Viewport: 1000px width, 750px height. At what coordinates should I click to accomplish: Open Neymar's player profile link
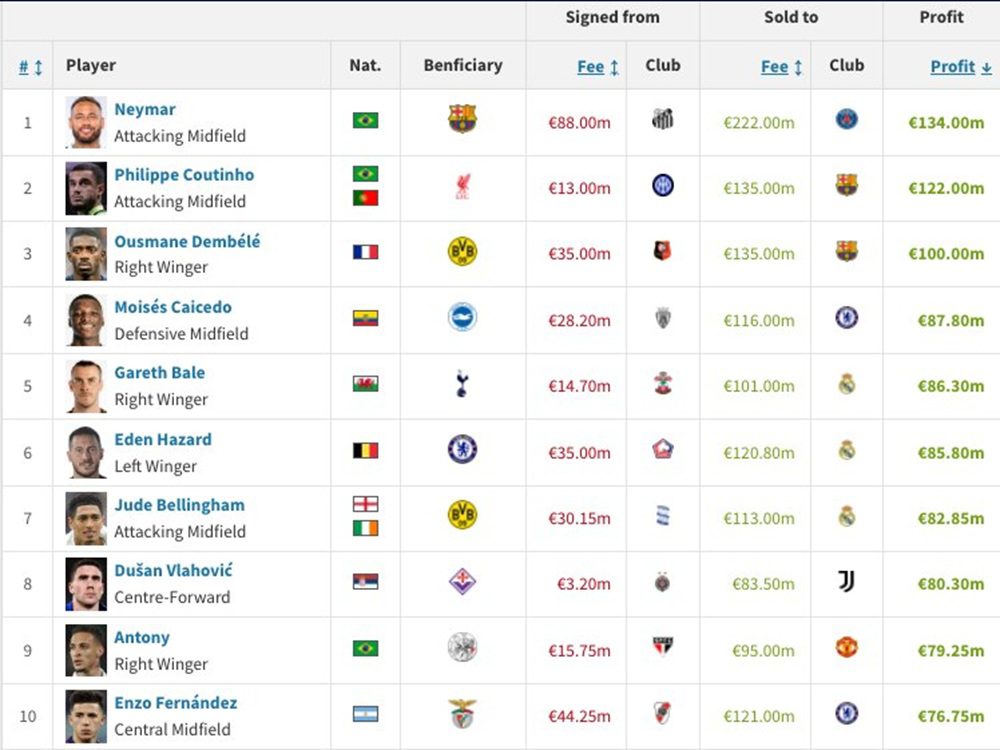[145, 109]
